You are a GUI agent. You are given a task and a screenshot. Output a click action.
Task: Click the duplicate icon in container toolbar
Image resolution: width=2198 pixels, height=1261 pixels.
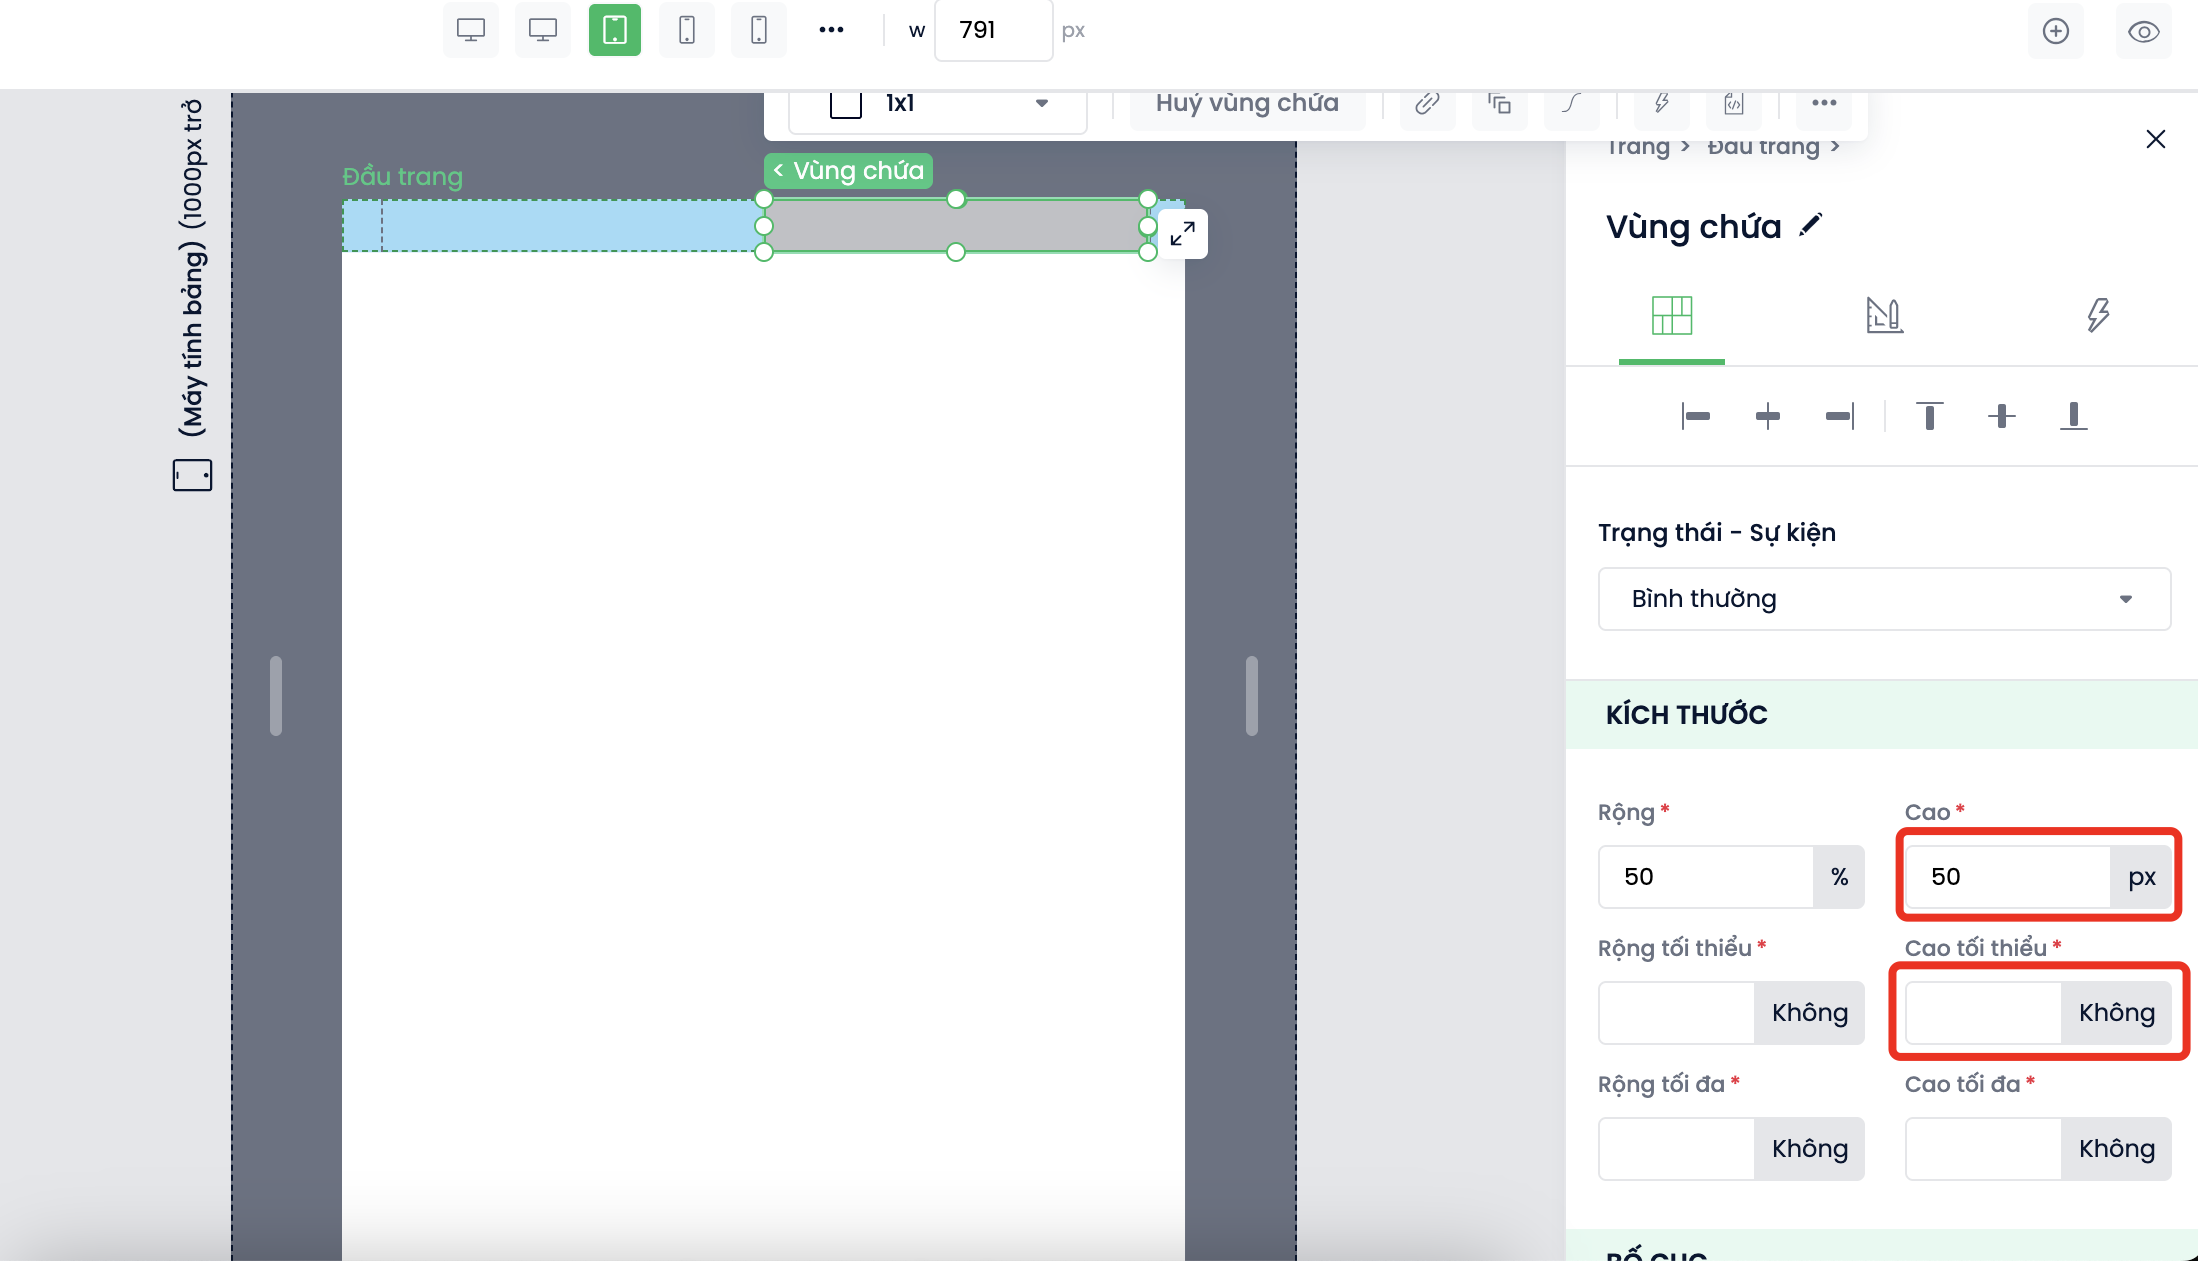pyautogui.click(x=1499, y=103)
